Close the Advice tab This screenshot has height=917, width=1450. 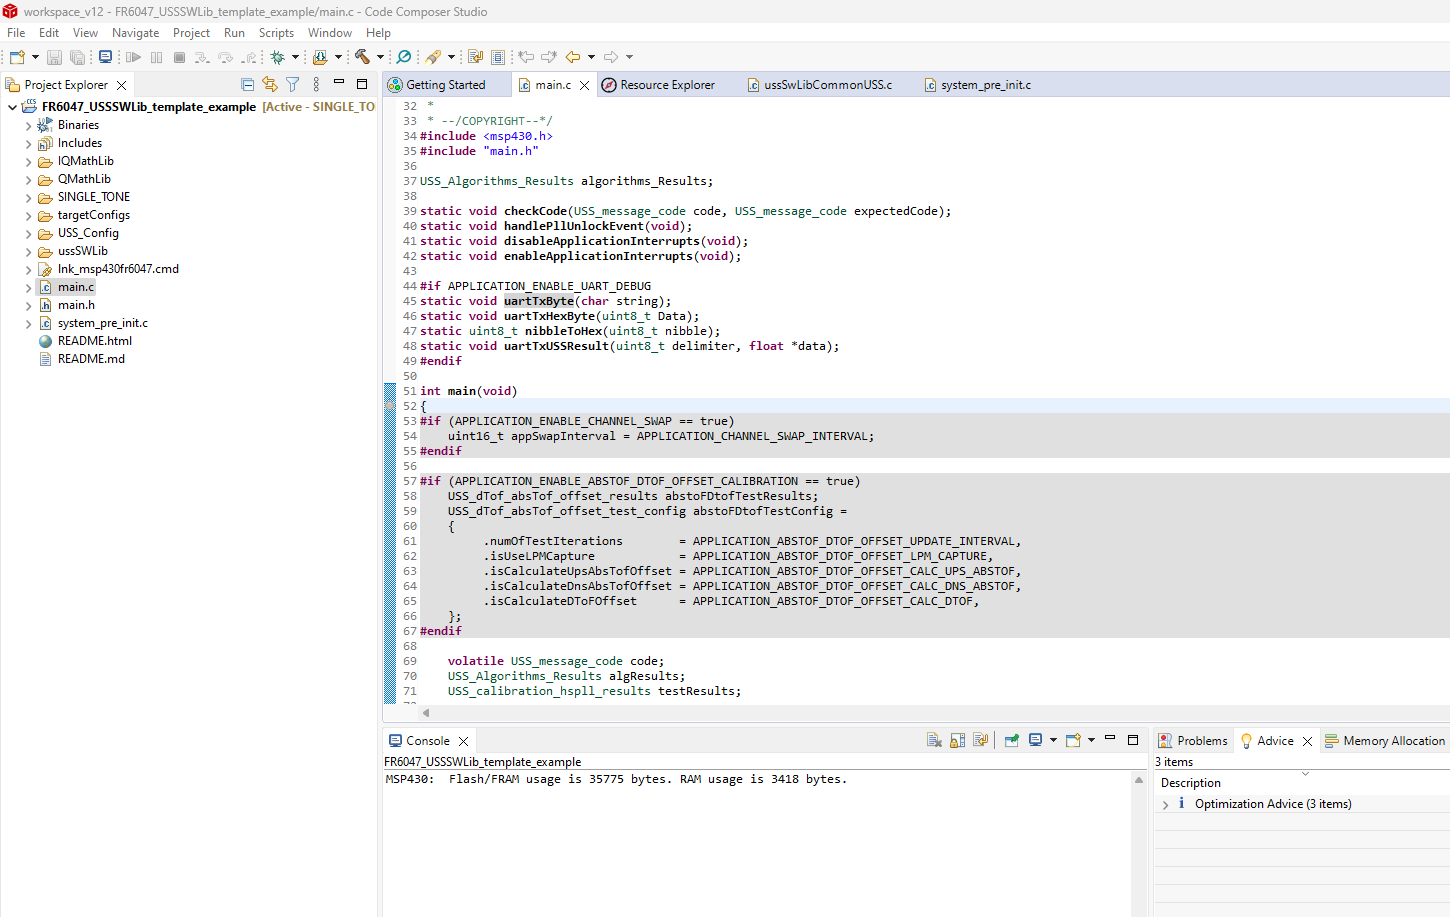pyautogui.click(x=1307, y=742)
